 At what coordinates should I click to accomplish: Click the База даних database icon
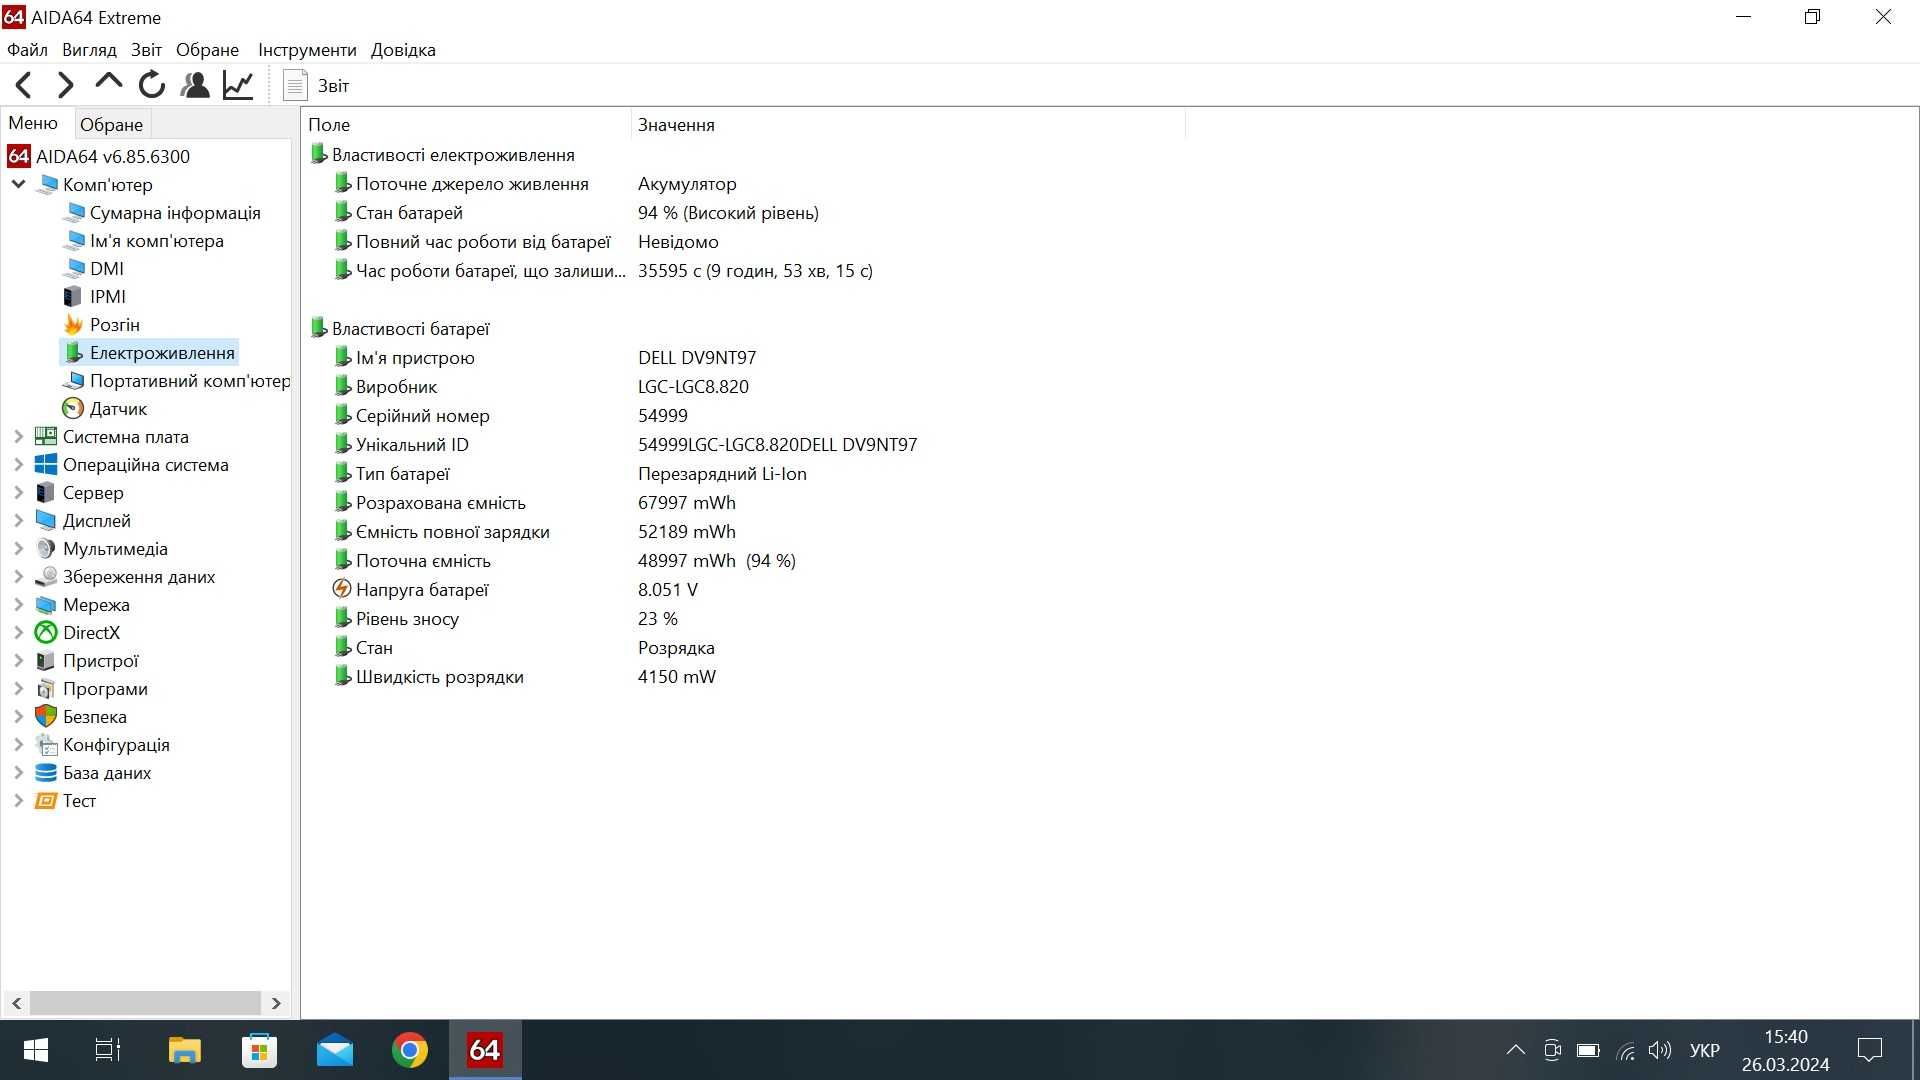(x=46, y=773)
